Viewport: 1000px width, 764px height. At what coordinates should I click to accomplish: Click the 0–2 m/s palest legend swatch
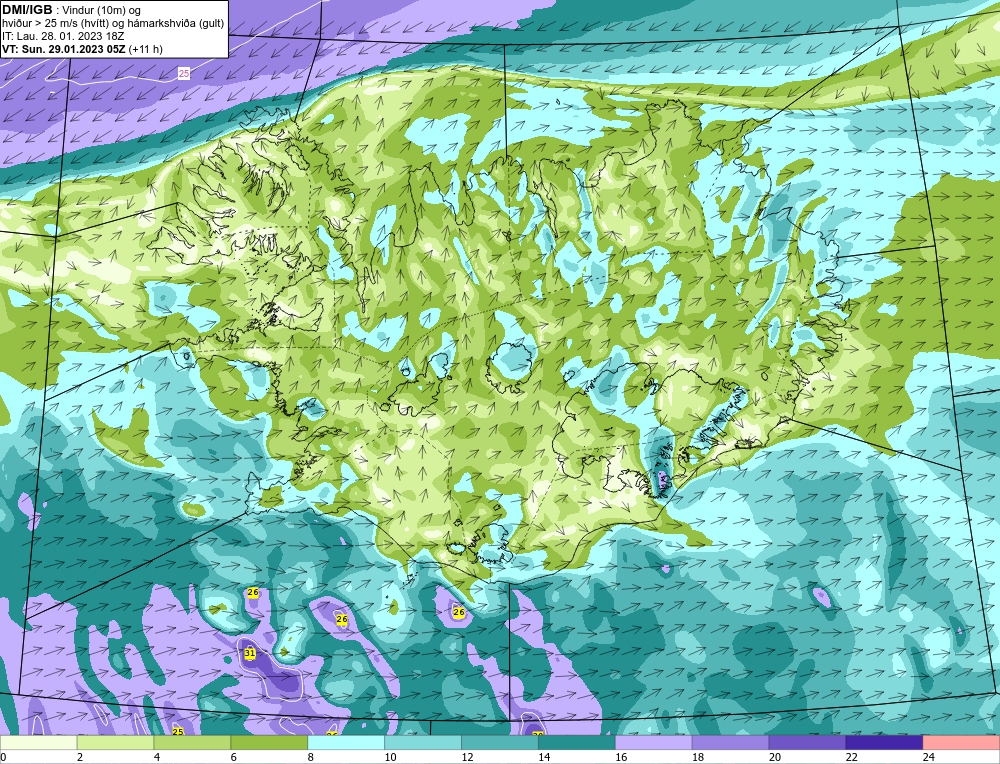coord(38,743)
